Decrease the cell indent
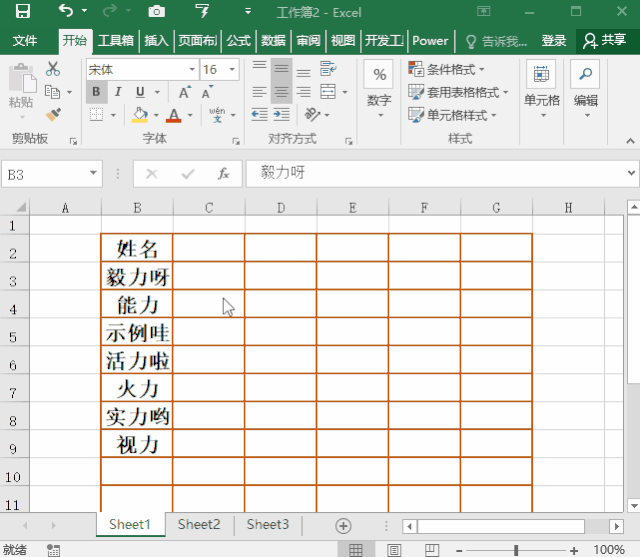 (x=259, y=115)
